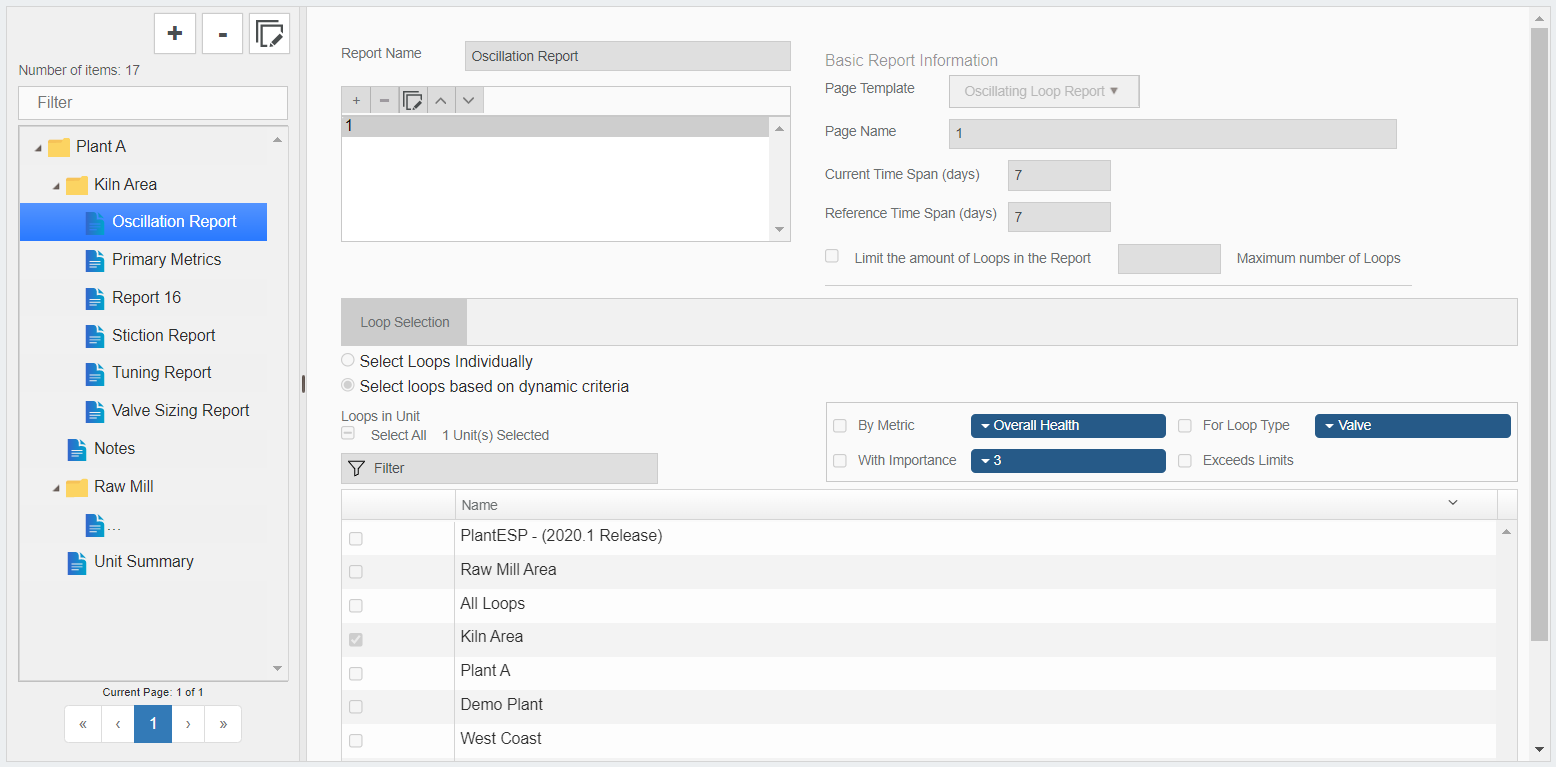
Task: Go to the next page of reports
Action: 188,724
